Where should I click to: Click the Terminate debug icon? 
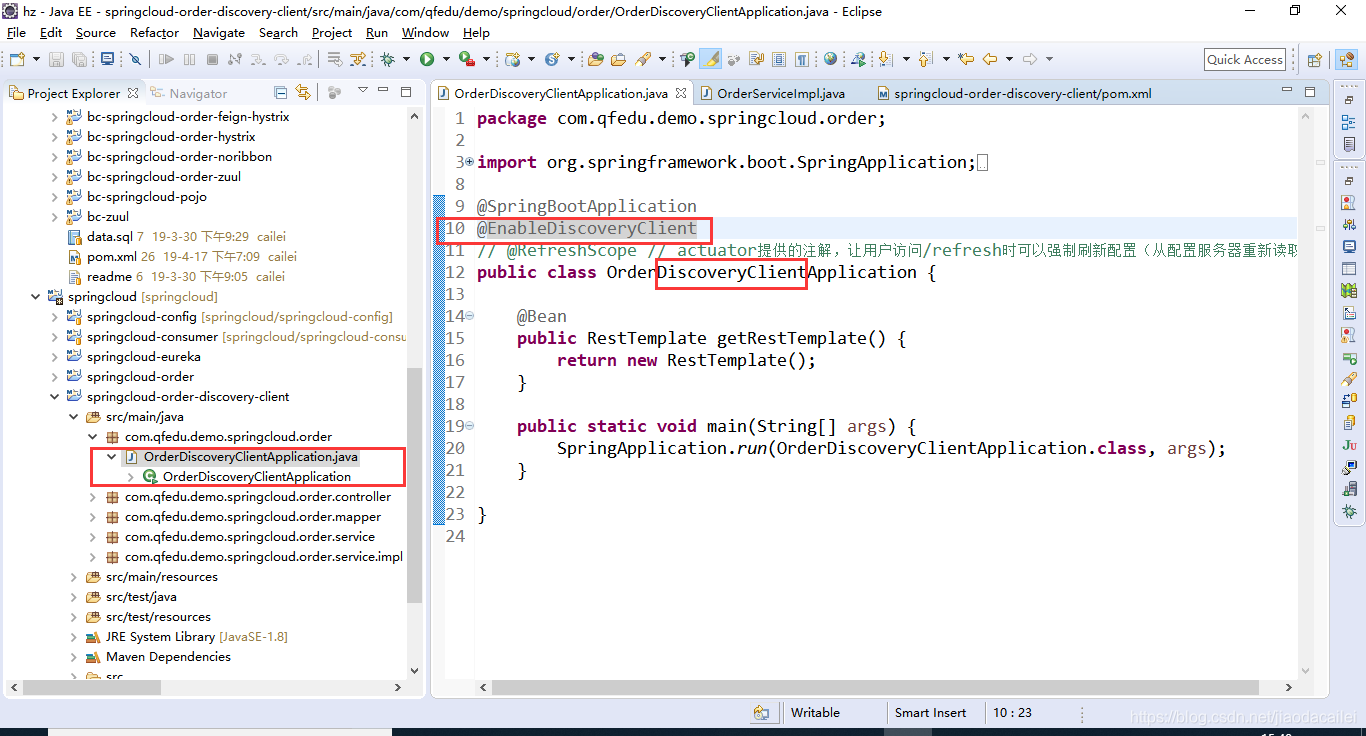click(x=212, y=59)
